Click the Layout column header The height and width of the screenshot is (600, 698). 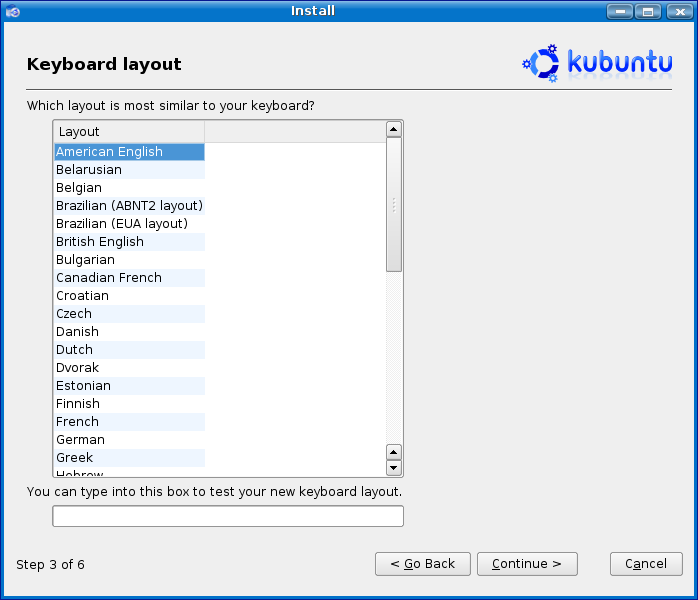(128, 132)
